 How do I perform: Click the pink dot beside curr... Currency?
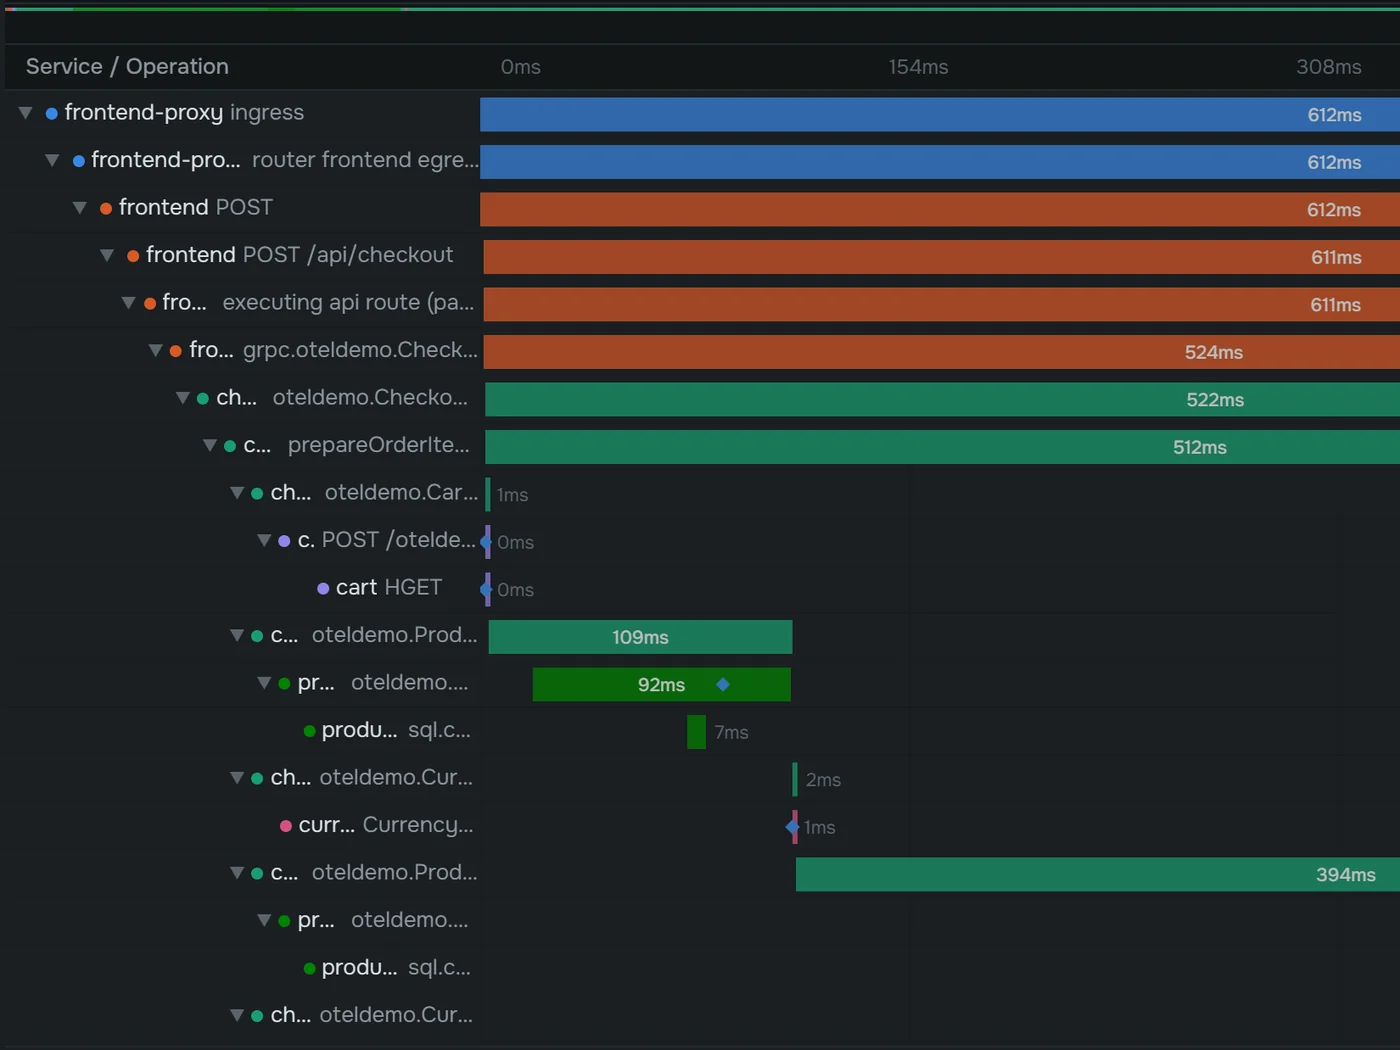pos(285,826)
